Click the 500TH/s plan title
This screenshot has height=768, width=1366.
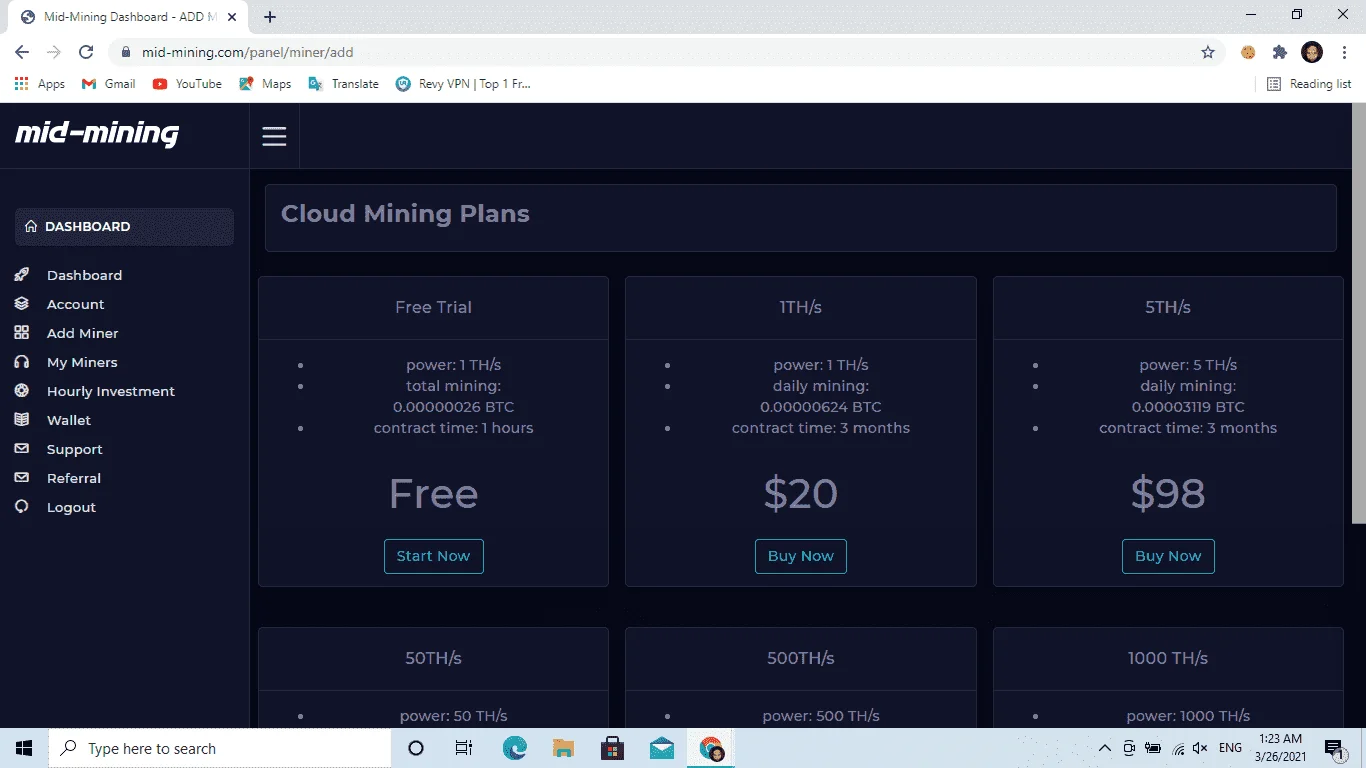(800, 658)
